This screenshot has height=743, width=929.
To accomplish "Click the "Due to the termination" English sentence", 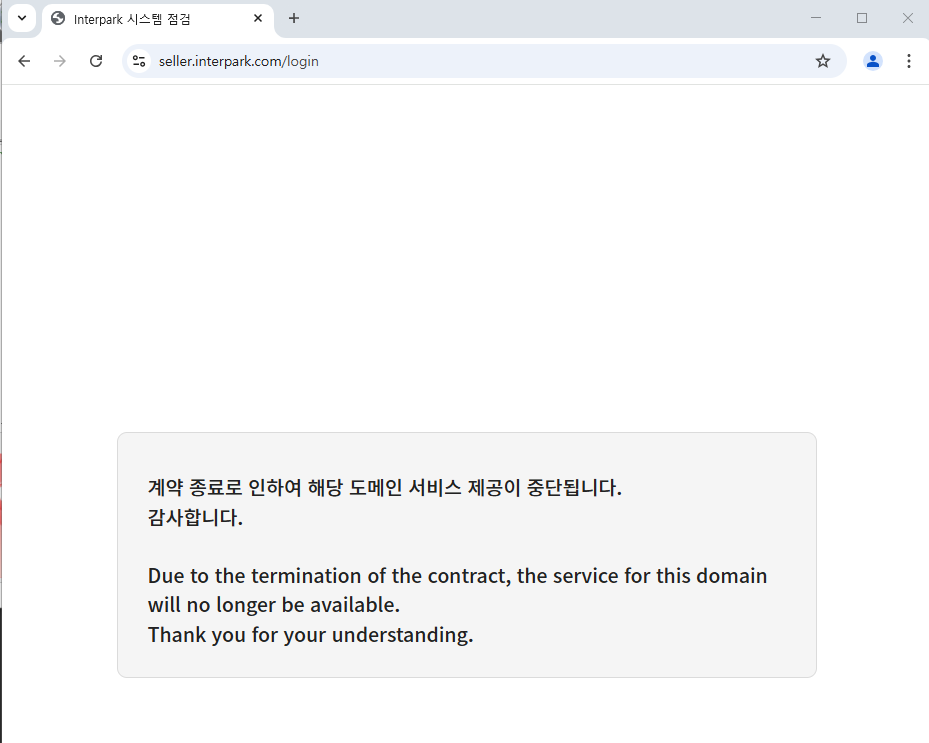I will point(457,590).
